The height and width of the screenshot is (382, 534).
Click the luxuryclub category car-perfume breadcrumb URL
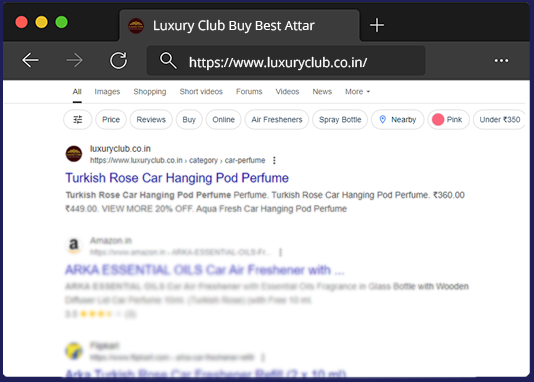point(177,160)
